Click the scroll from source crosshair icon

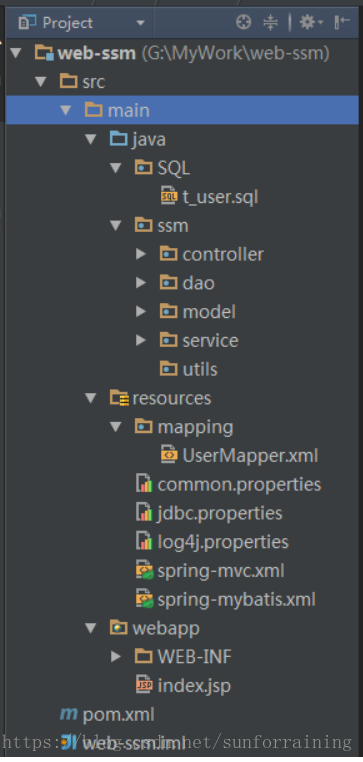click(243, 22)
